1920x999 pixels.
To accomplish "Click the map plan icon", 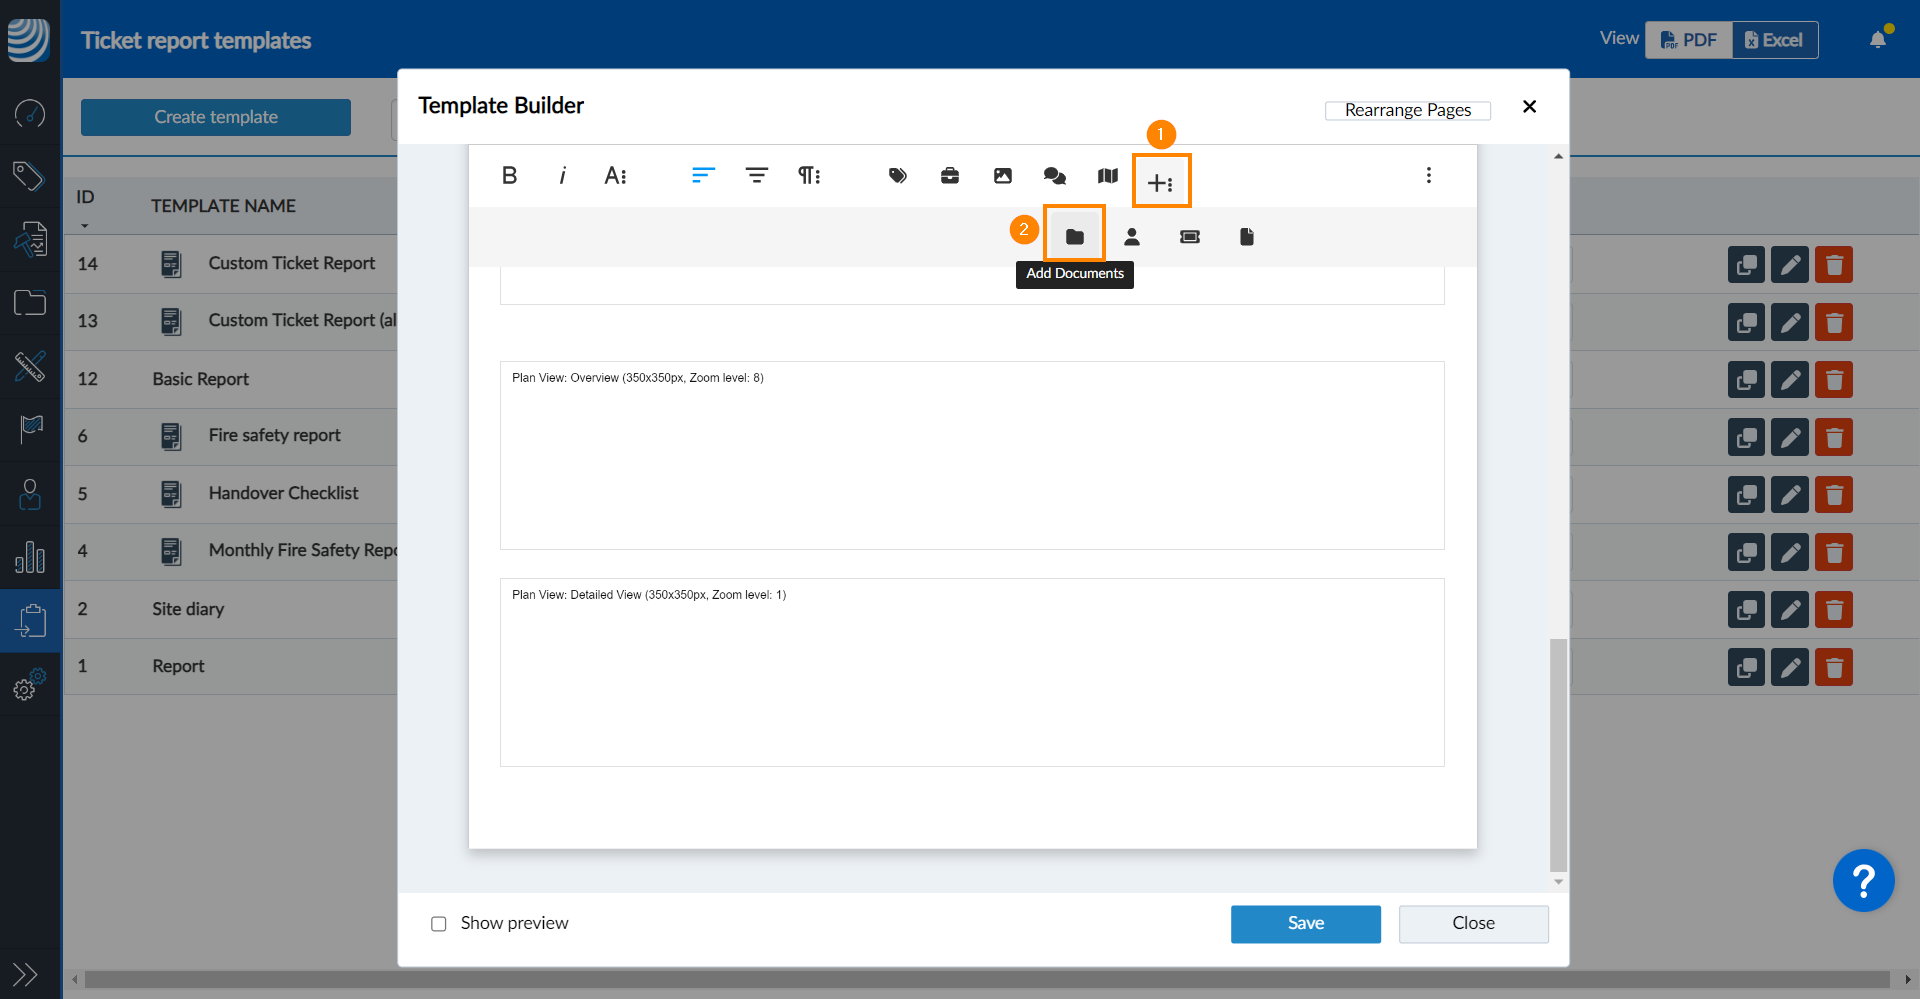I will click(x=1107, y=176).
